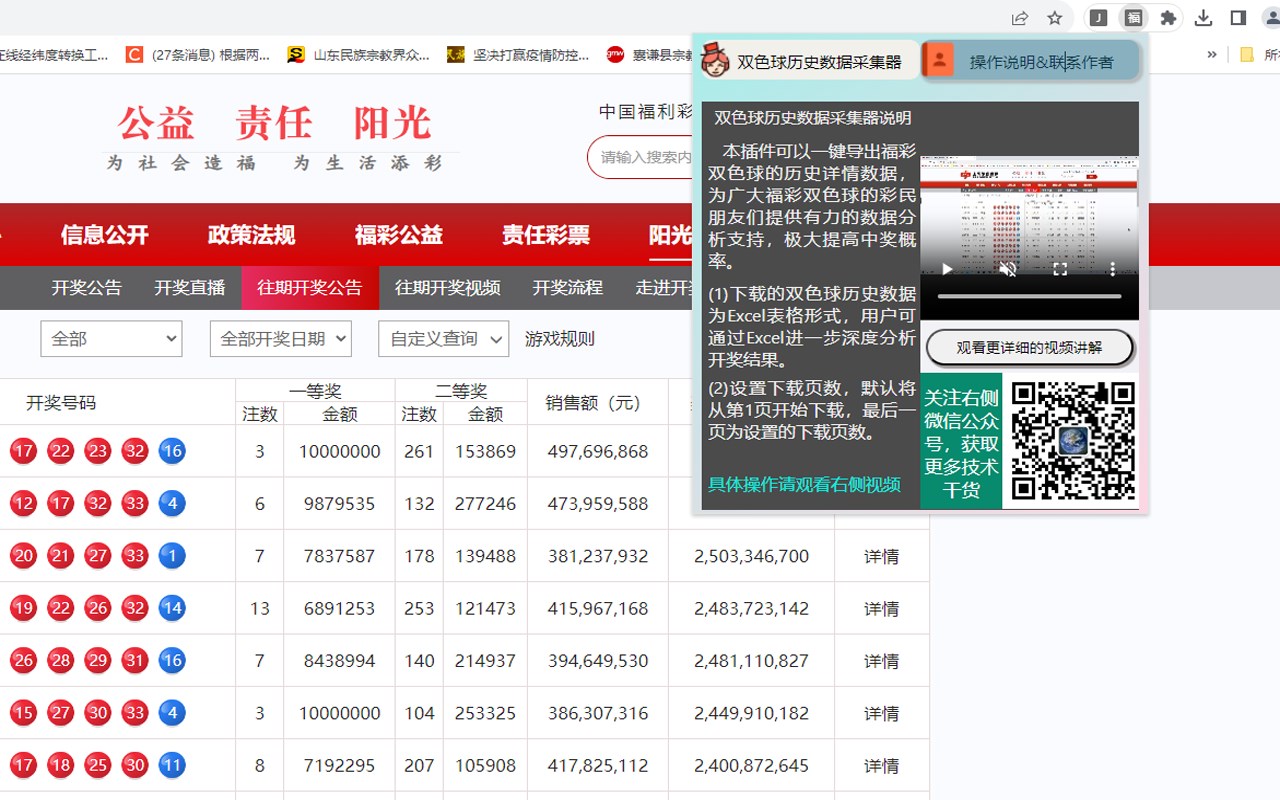This screenshot has width=1280, height=800.
Task: Click the 2,503,346,700 pool amount cell
Action: [751, 556]
